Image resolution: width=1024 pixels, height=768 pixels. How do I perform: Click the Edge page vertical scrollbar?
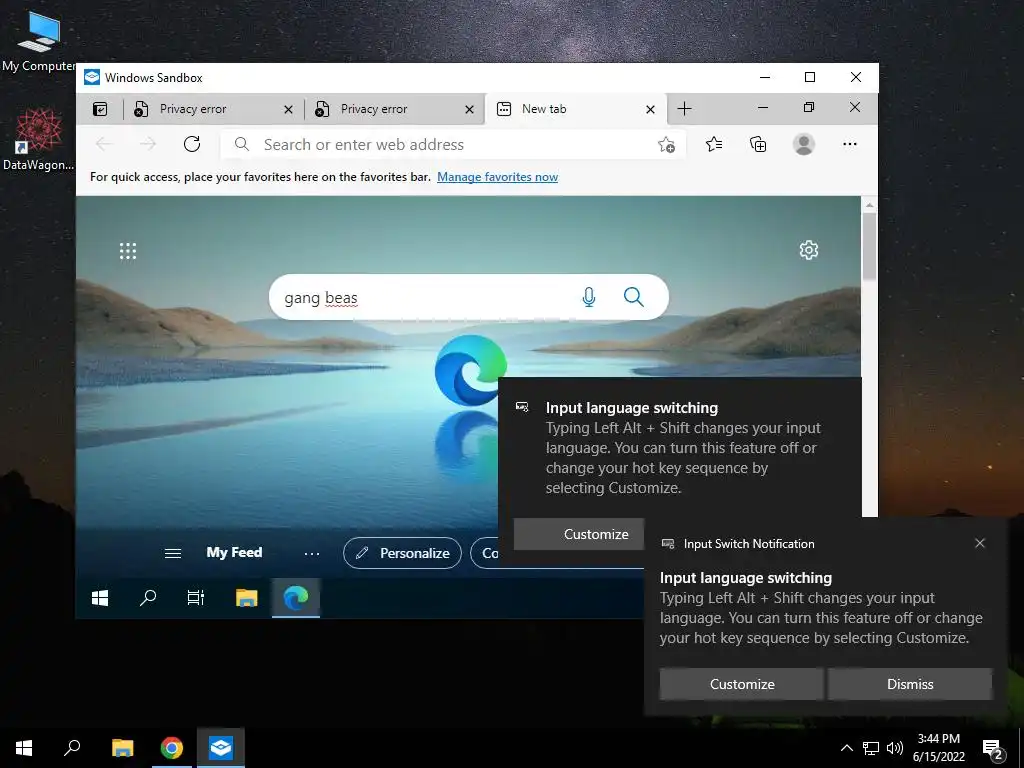(x=869, y=248)
